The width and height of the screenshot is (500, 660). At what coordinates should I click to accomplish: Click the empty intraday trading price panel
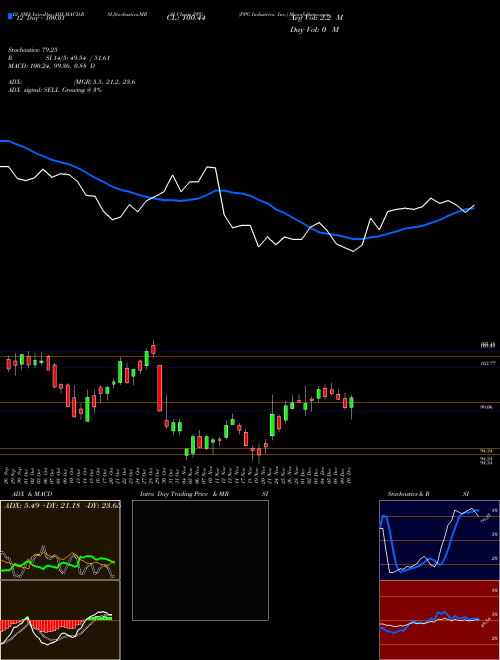pos(200,560)
